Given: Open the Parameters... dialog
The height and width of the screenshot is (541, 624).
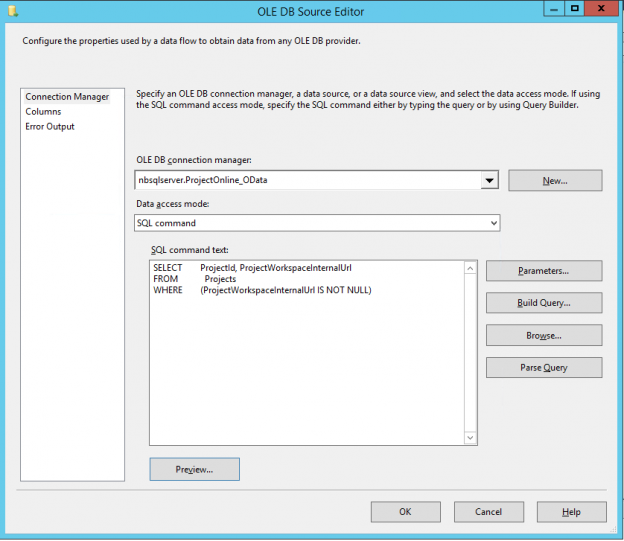Looking at the screenshot, I should pyautogui.click(x=544, y=271).
